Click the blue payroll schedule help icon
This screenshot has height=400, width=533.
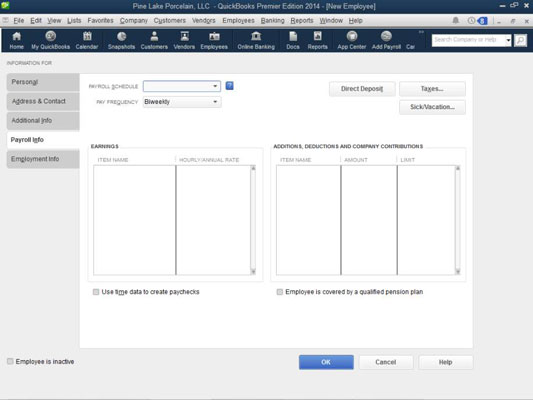point(229,86)
